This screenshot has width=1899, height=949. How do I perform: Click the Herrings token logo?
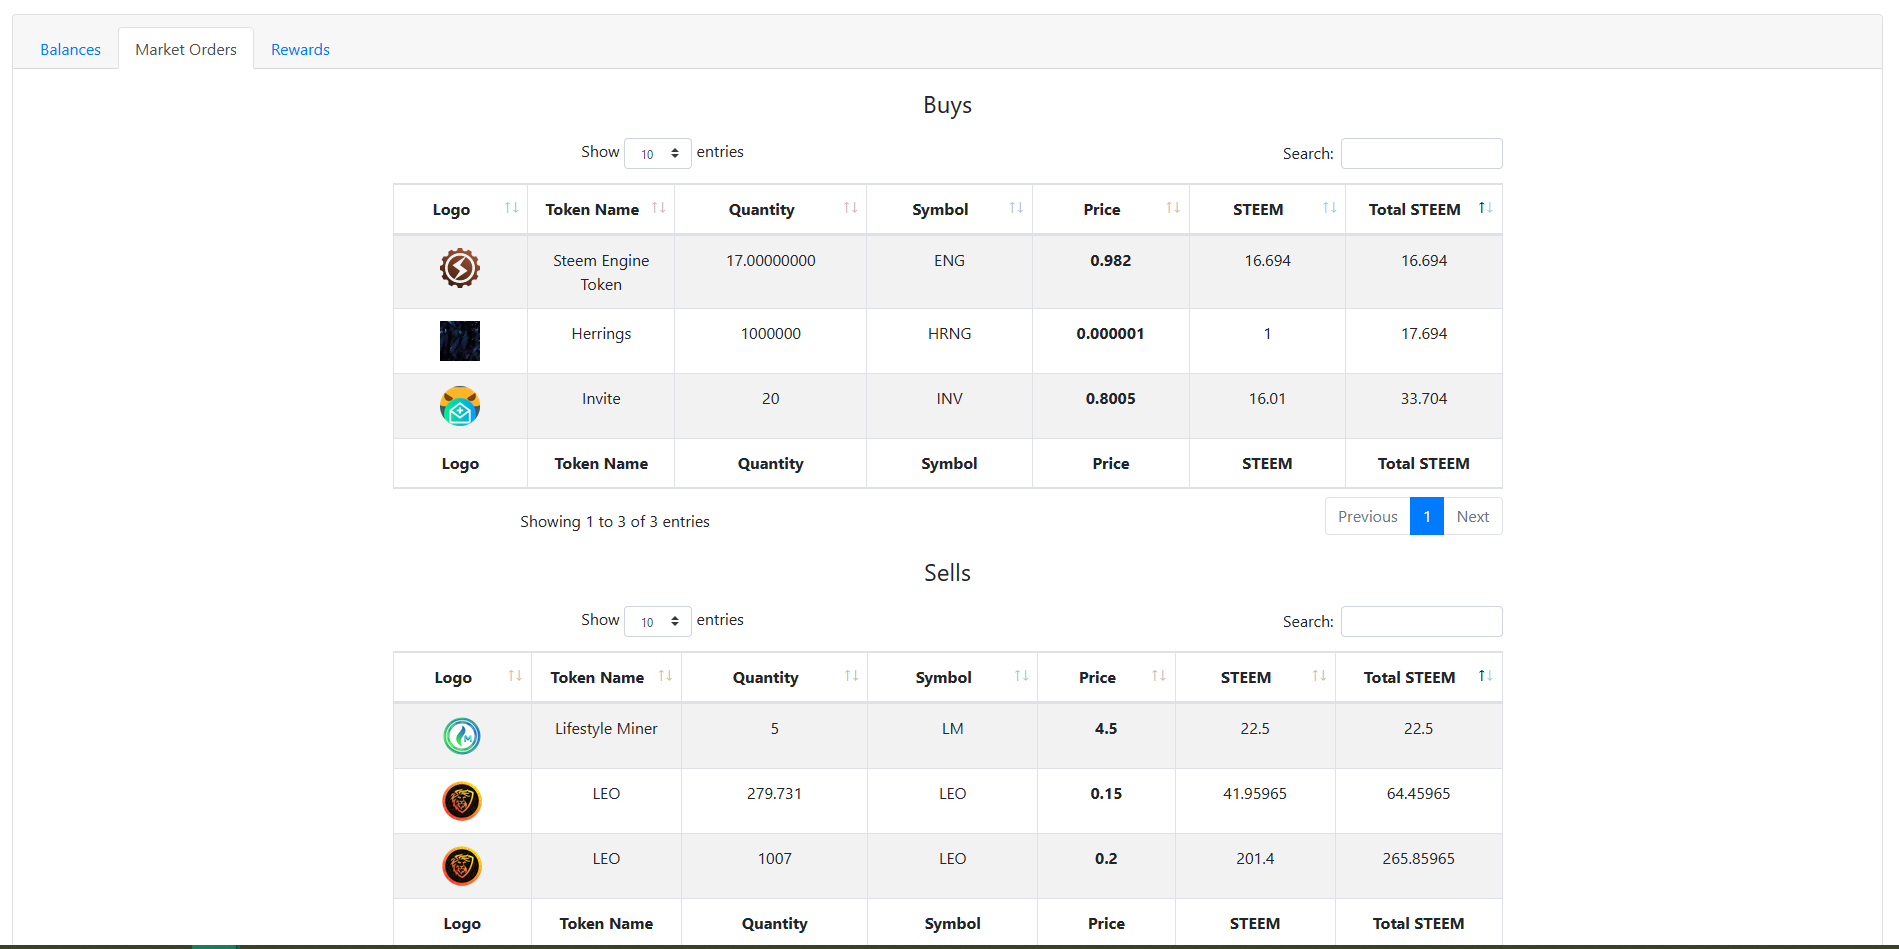tap(460, 341)
